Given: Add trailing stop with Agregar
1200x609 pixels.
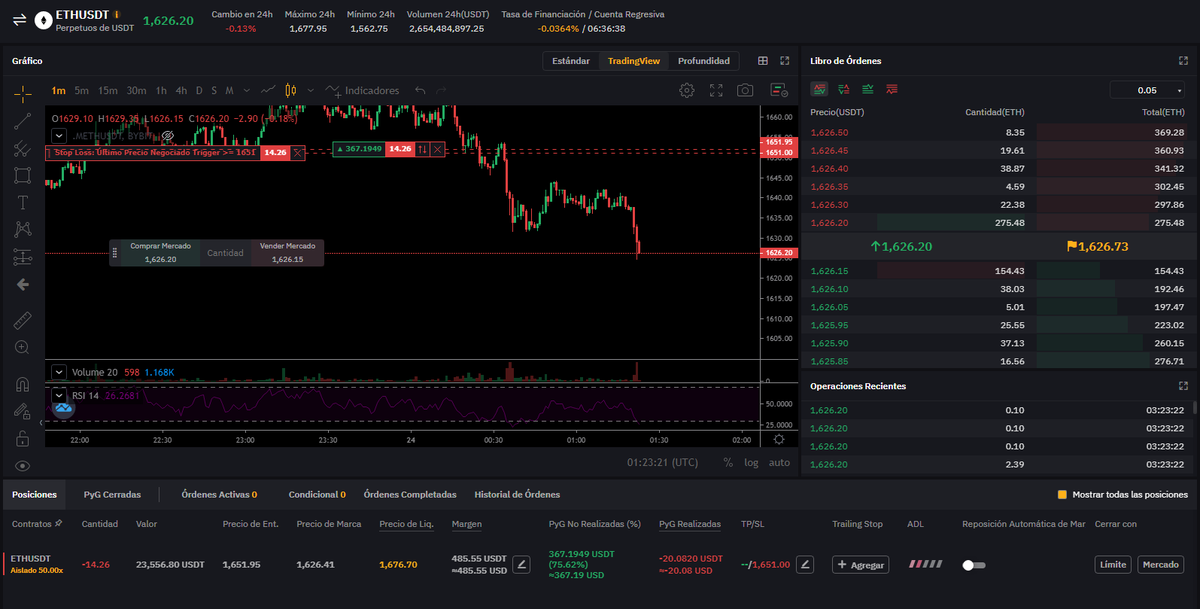Looking at the screenshot, I should pyautogui.click(x=860, y=565).
